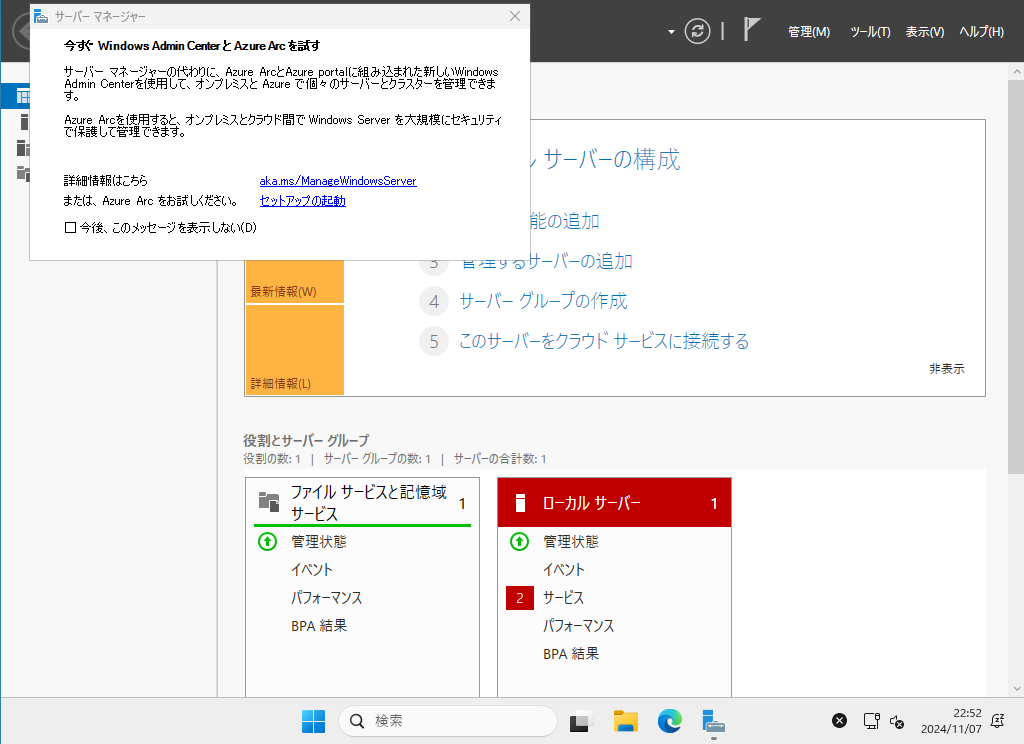This screenshot has height=744, width=1024.
Task: Open the notifications flag icon
Action: 752,29
